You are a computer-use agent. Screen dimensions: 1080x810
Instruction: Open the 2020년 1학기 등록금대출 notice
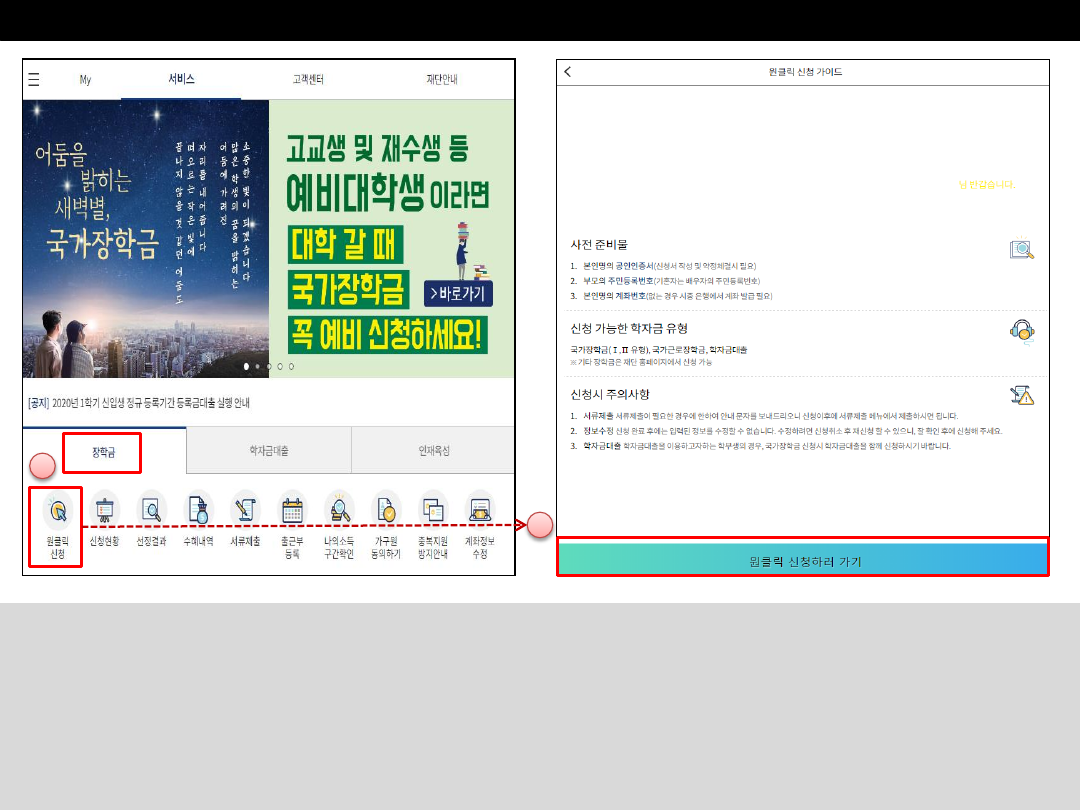click(139, 403)
